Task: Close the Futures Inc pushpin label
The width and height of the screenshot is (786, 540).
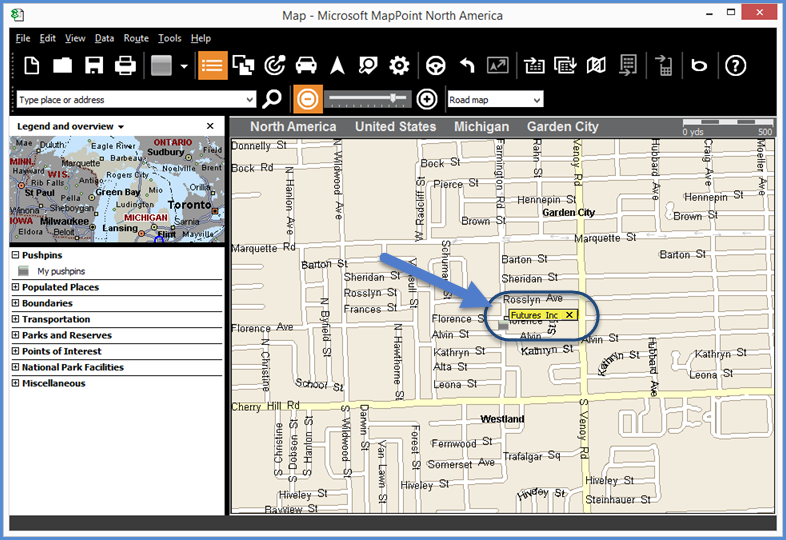Action: click(569, 315)
